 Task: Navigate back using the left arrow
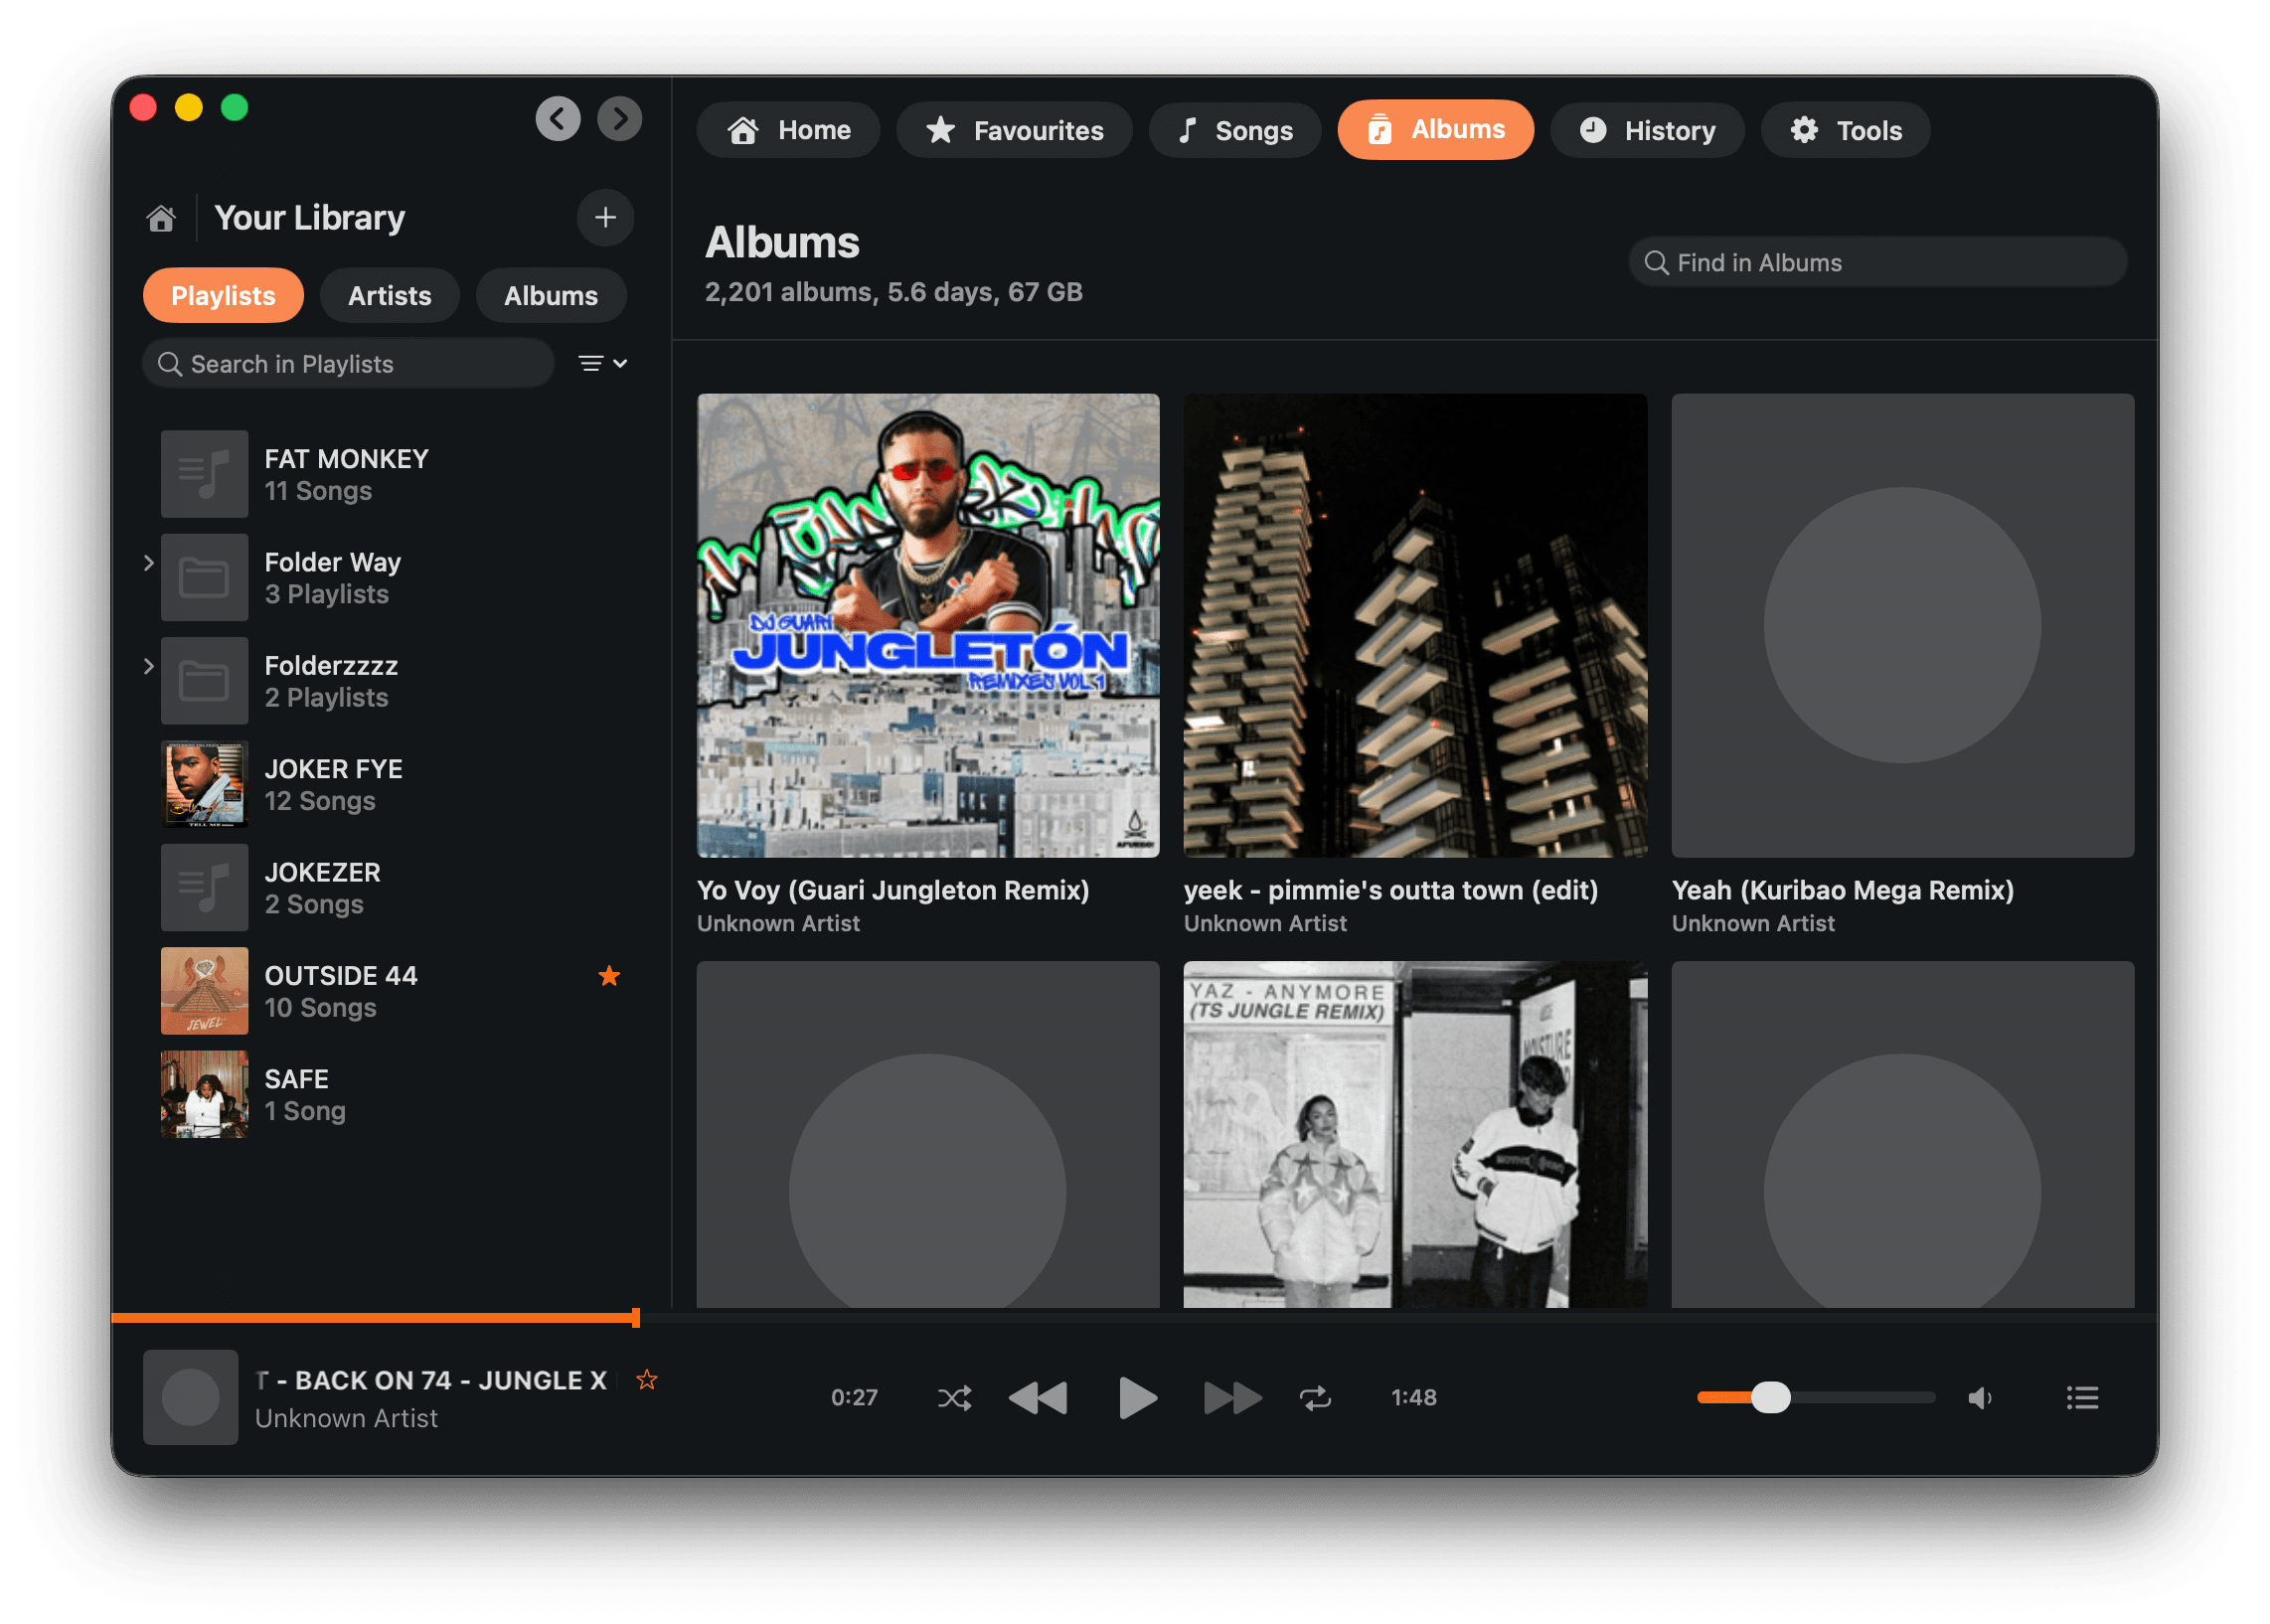[x=558, y=119]
